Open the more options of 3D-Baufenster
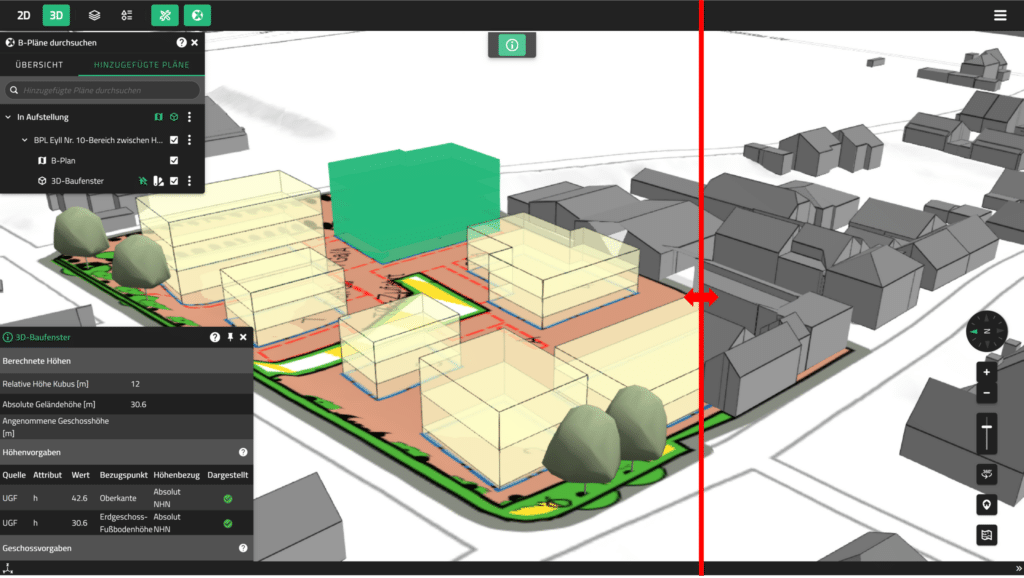 click(189, 181)
